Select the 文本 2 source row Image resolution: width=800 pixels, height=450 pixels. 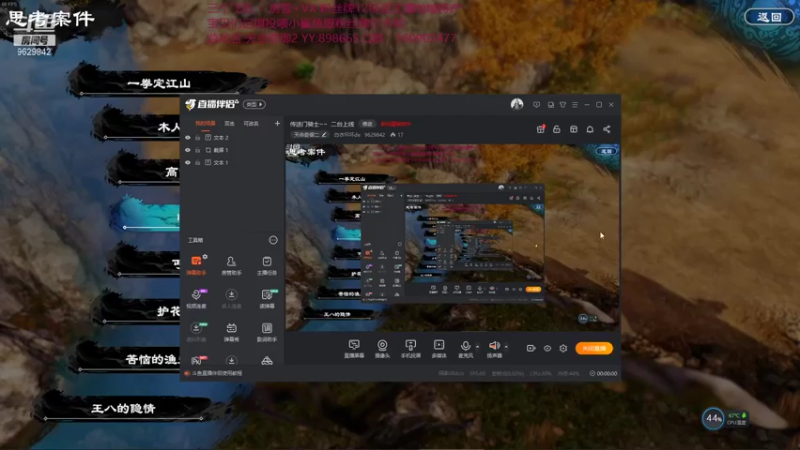[x=232, y=138]
